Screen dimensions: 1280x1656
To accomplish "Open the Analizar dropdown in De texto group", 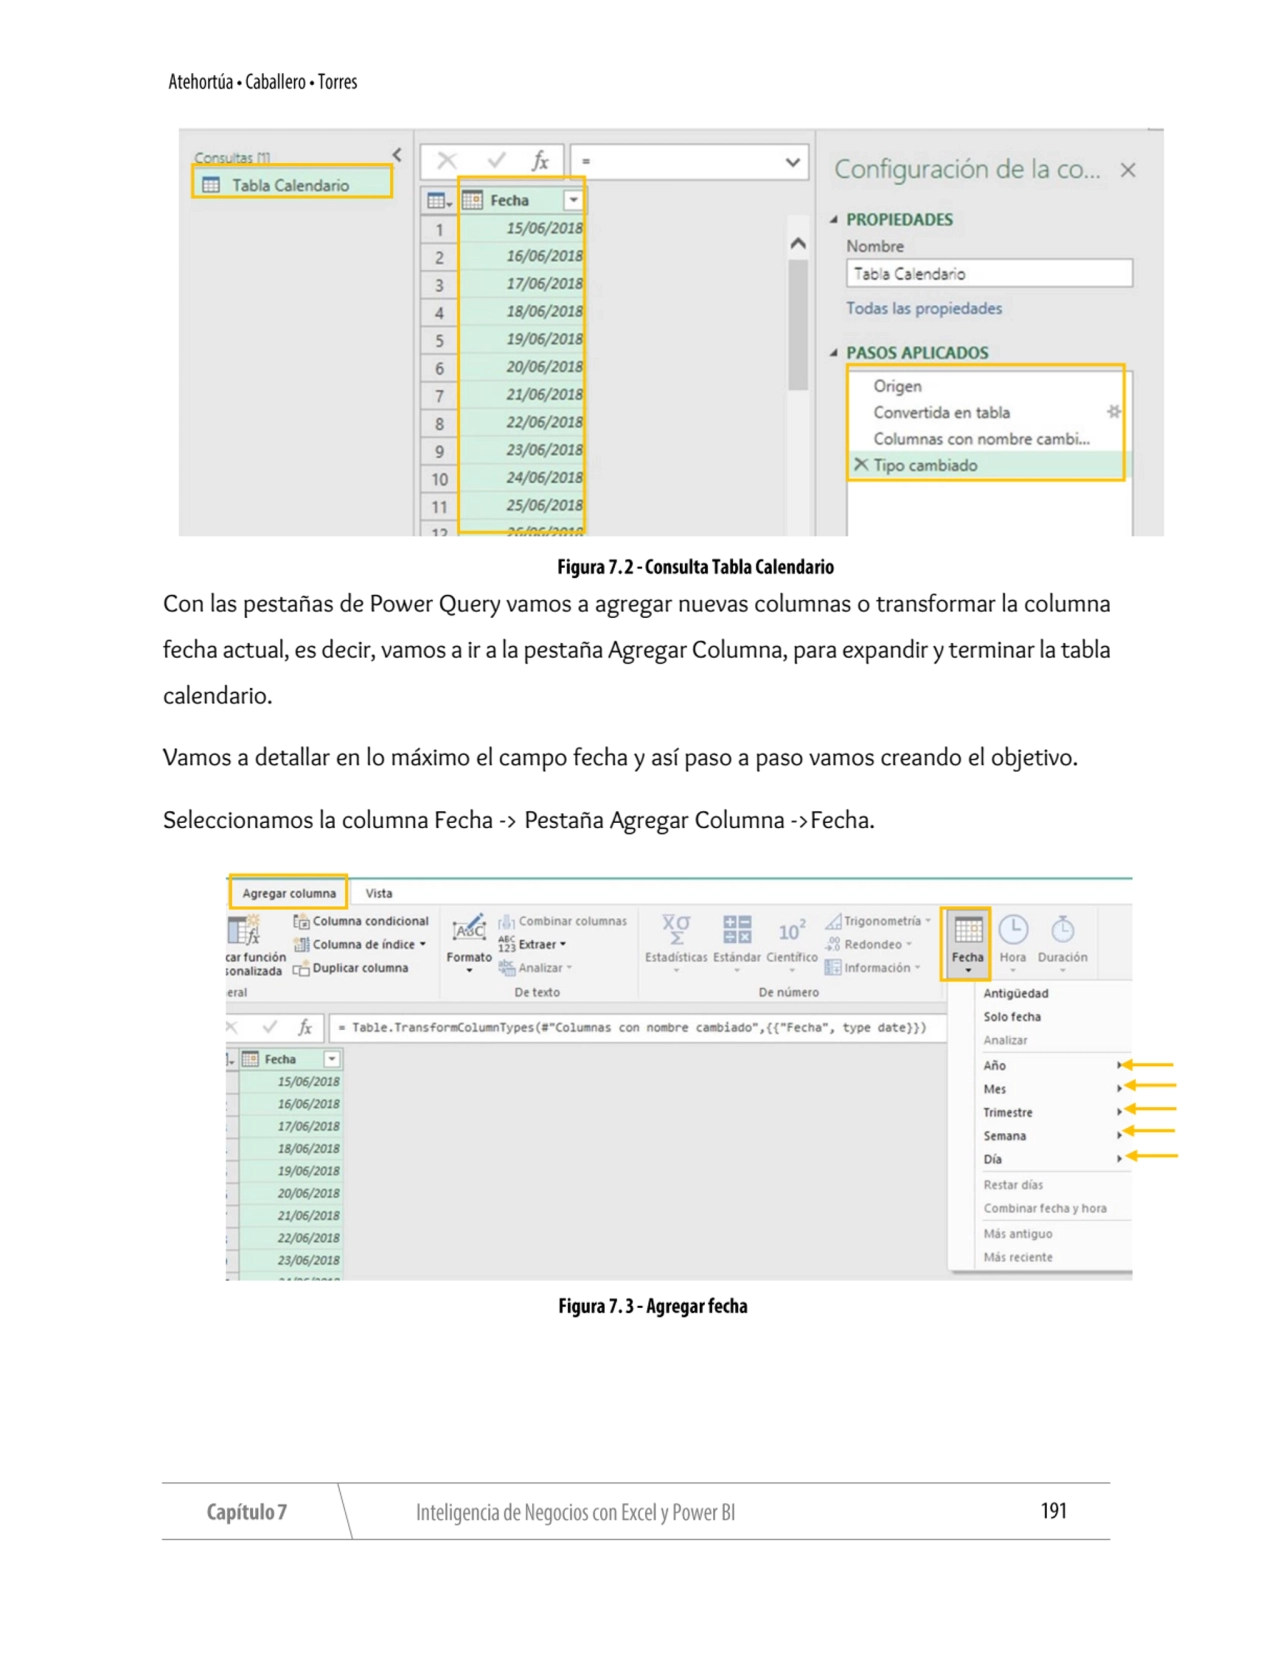I will point(536,968).
